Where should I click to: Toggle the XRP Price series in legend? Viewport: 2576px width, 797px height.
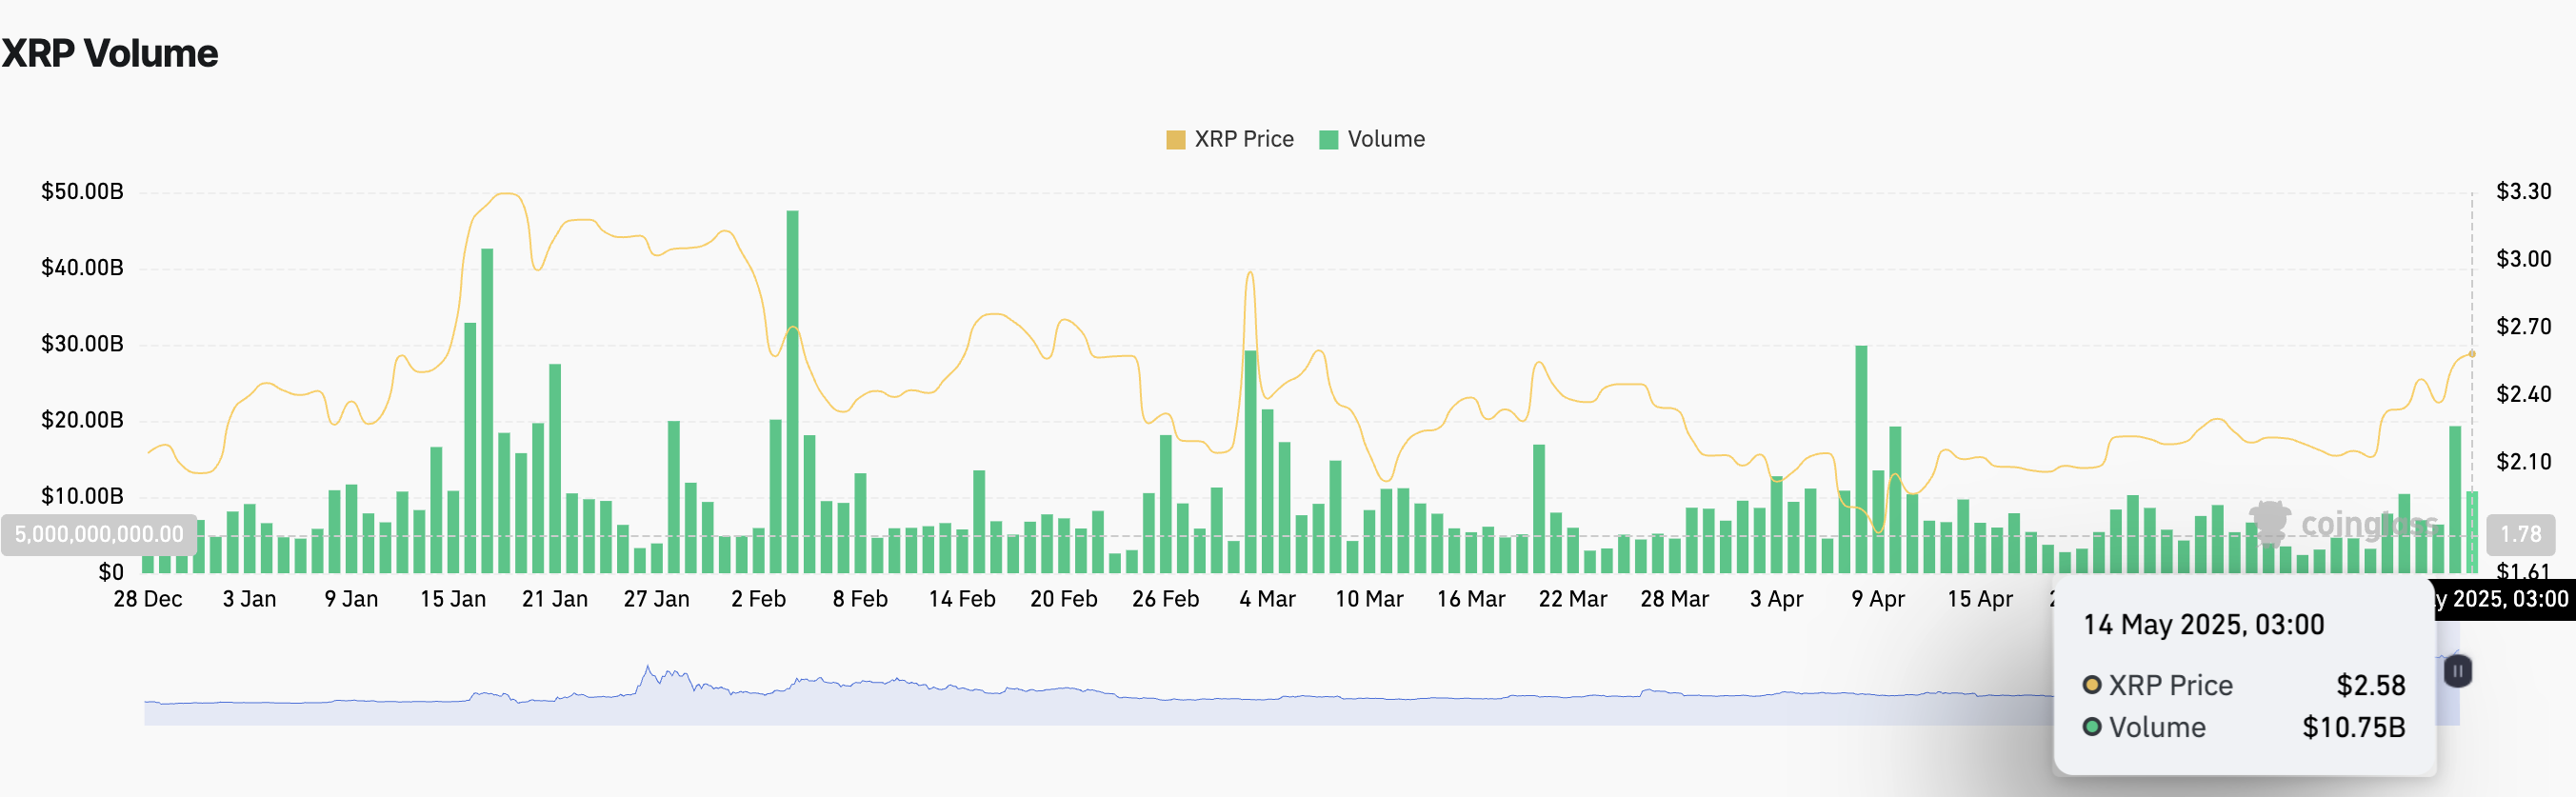click(1230, 139)
